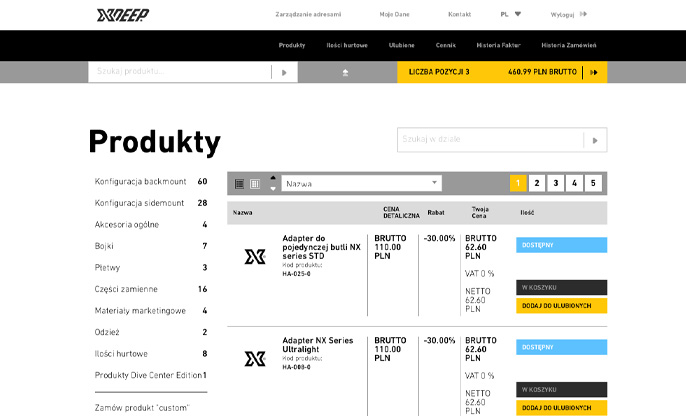Open the PL language dropdown
The image size is (686, 416).
510,14
